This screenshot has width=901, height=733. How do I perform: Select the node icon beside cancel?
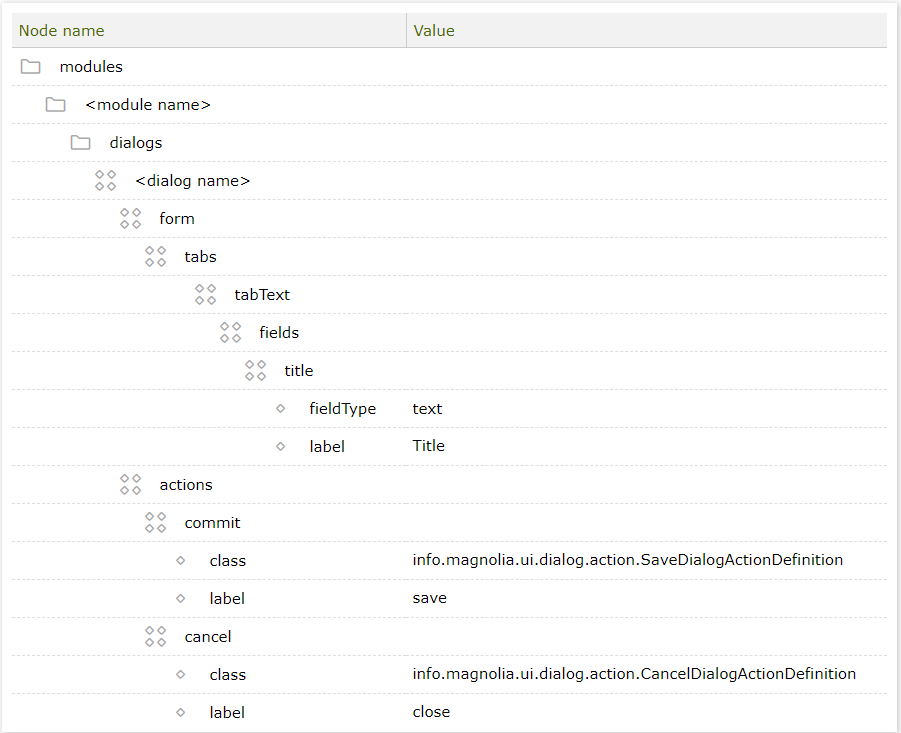(155, 636)
